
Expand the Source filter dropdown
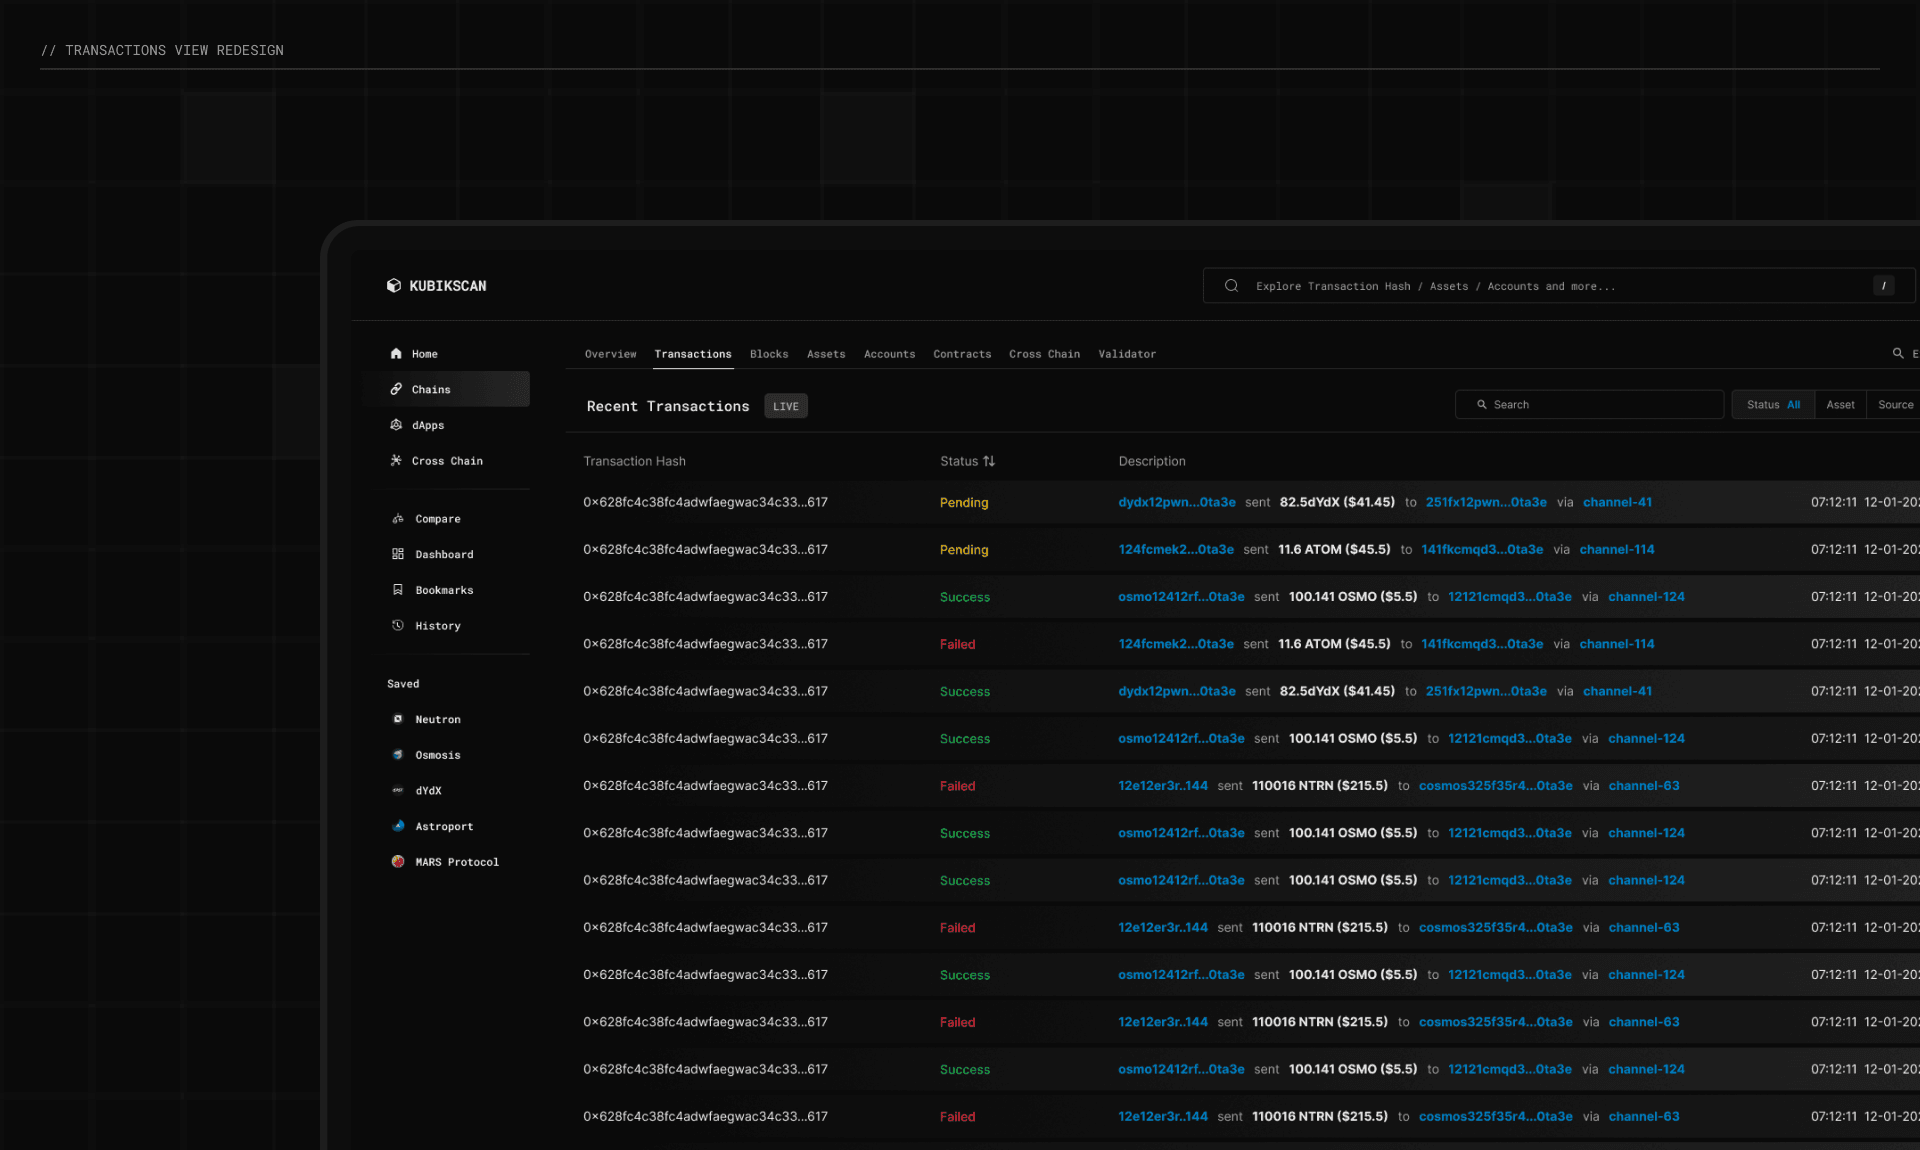pos(1895,405)
